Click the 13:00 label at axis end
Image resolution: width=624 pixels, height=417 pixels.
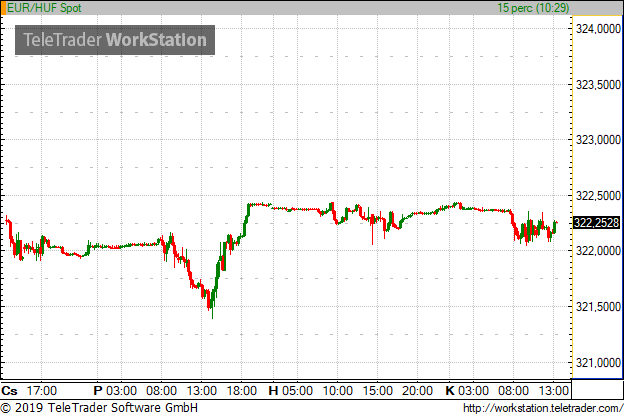point(554,390)
